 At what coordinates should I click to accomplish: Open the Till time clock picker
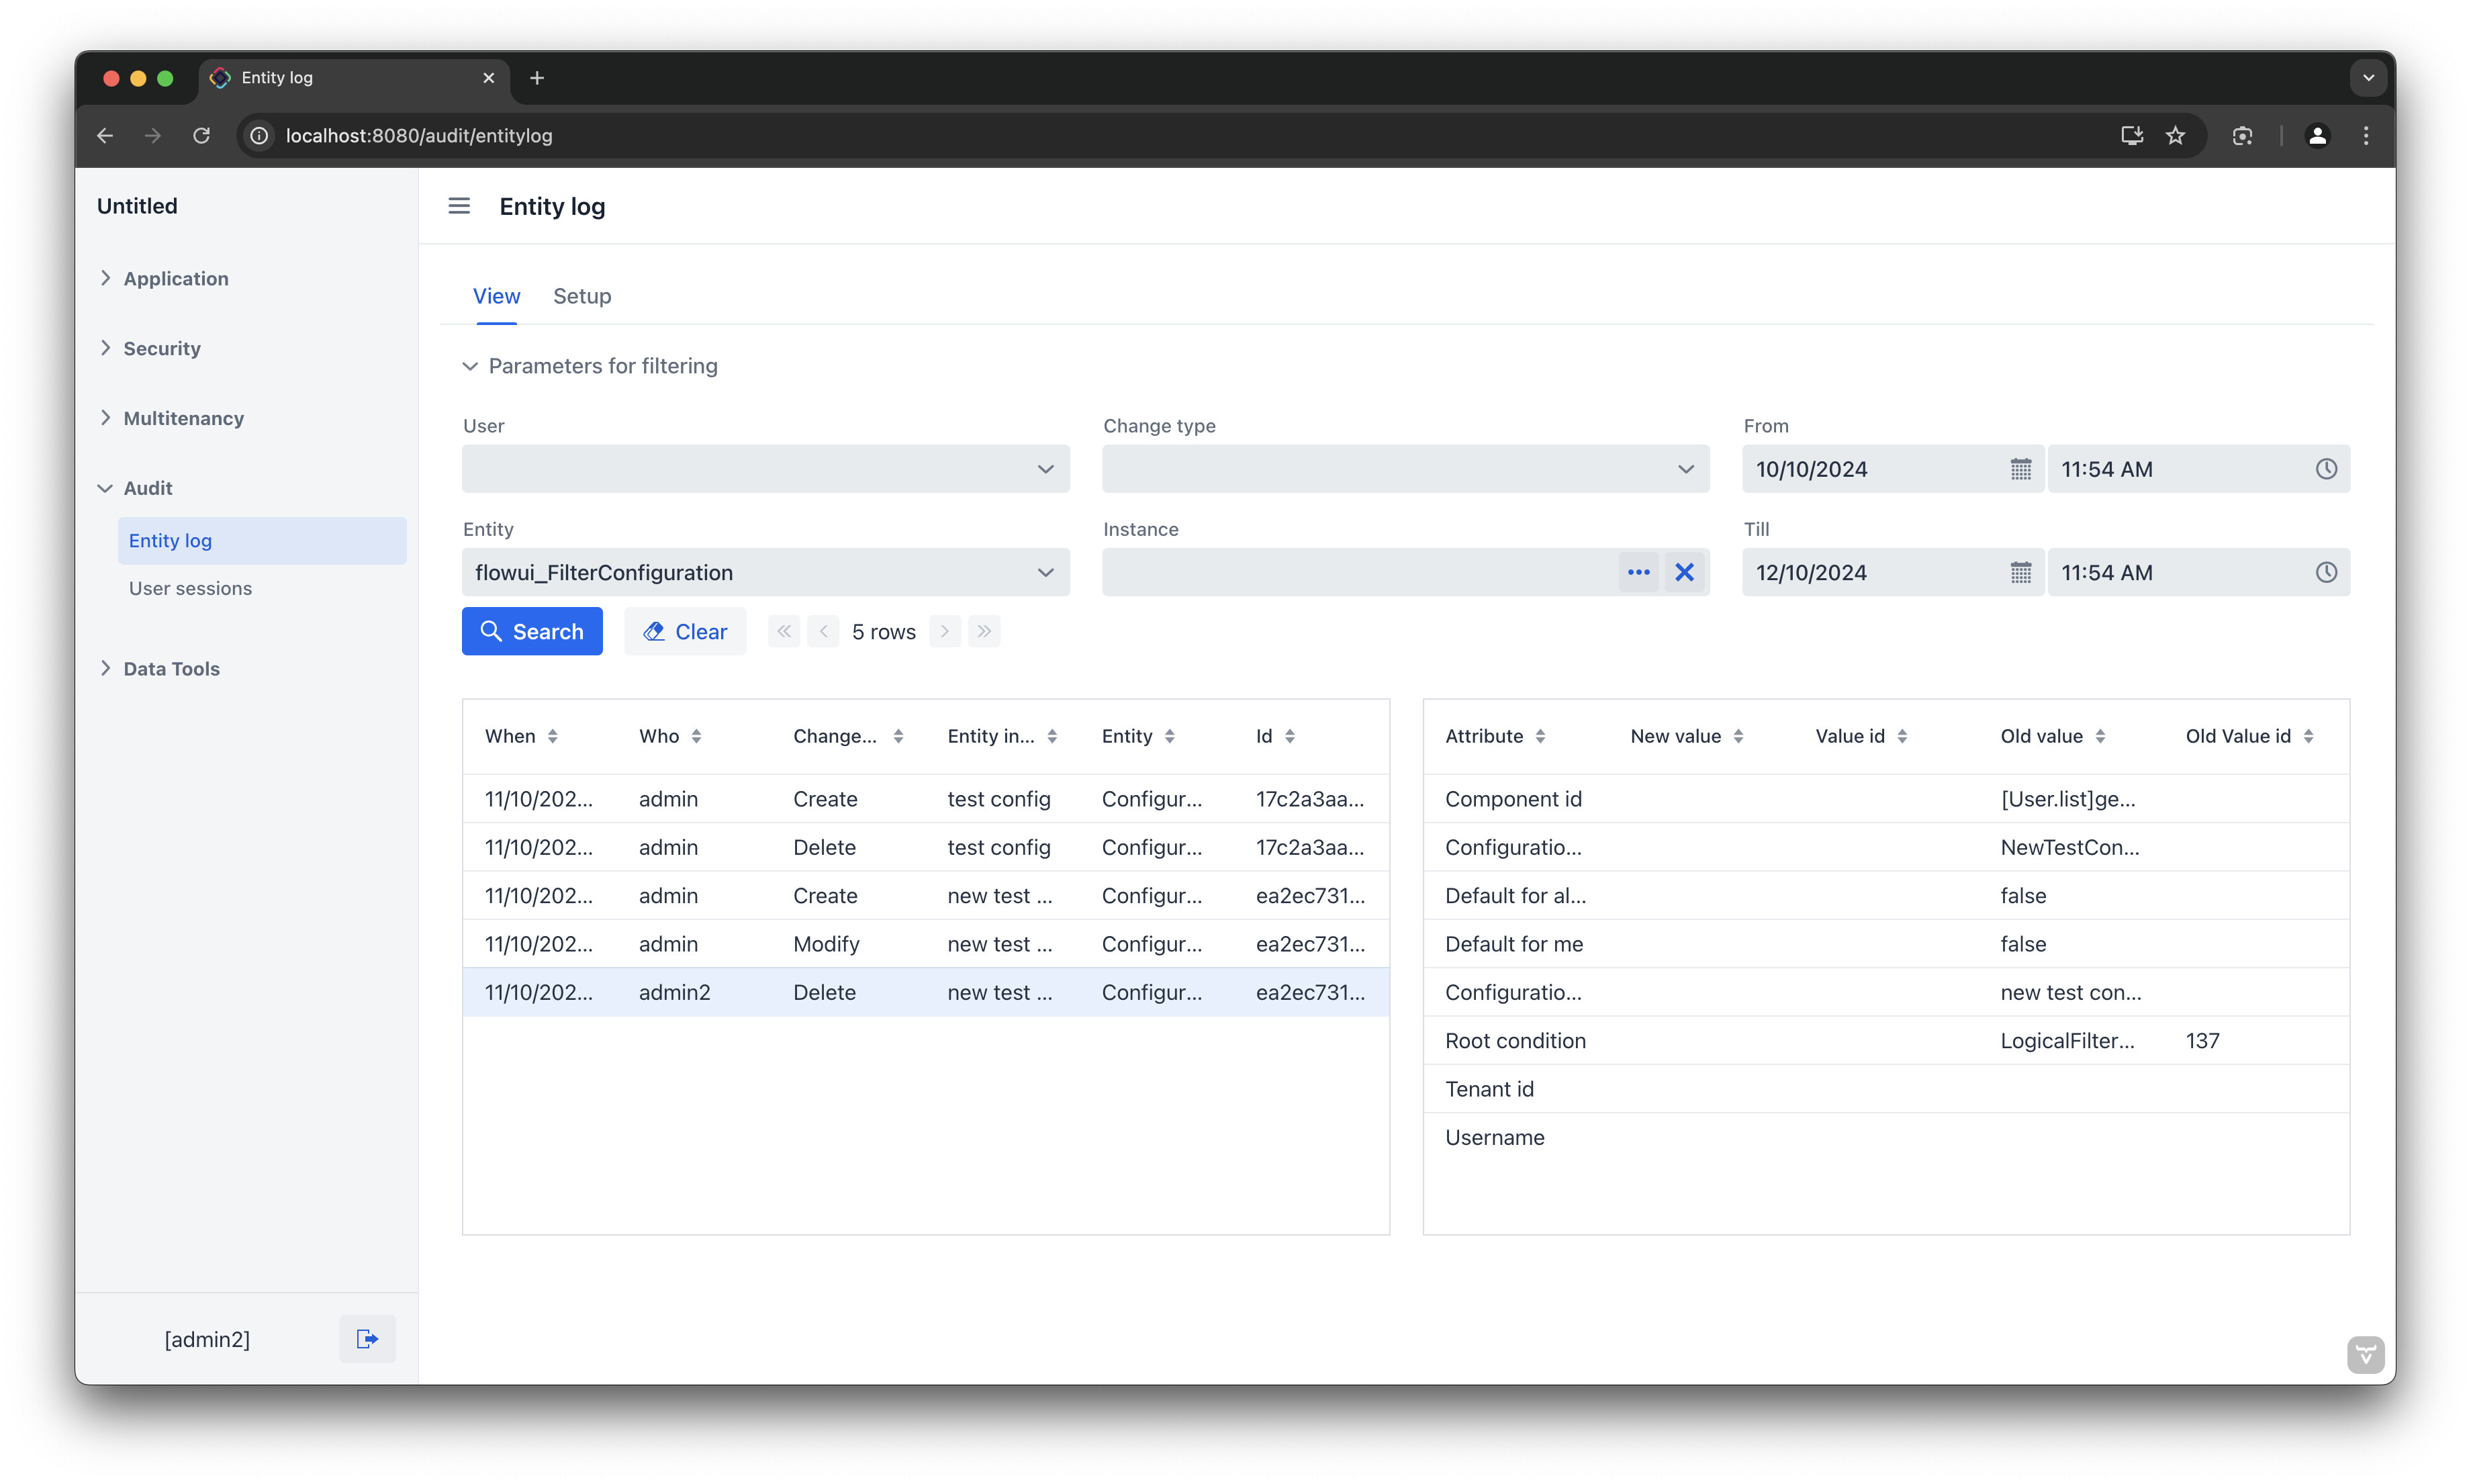coord(2326,572)
